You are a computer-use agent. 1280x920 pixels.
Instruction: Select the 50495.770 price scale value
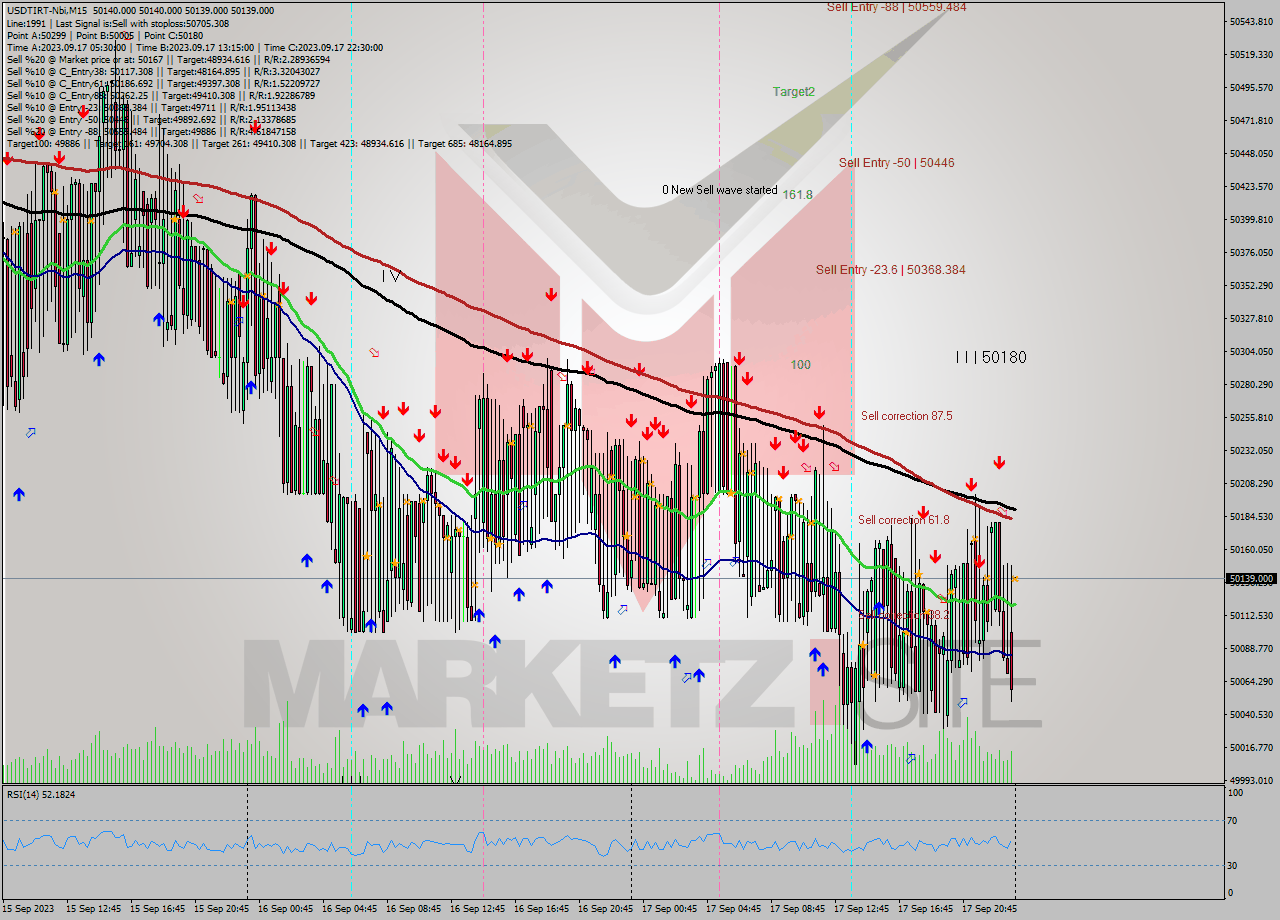click(1251, 87)
